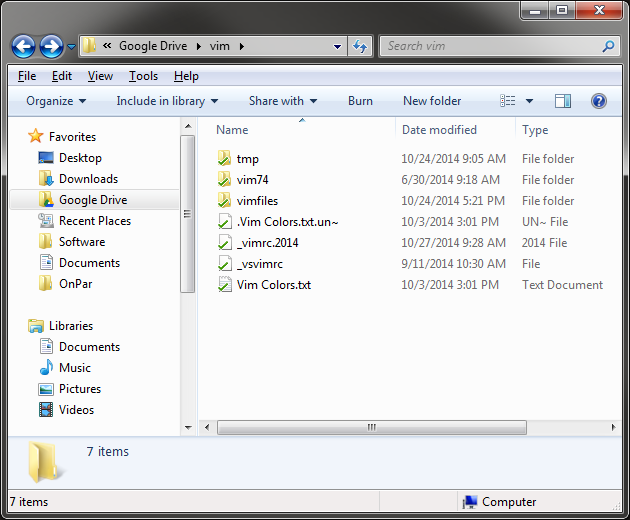Refresh the vim folder view
Screen dimensions: 630x520
[360, 47]
